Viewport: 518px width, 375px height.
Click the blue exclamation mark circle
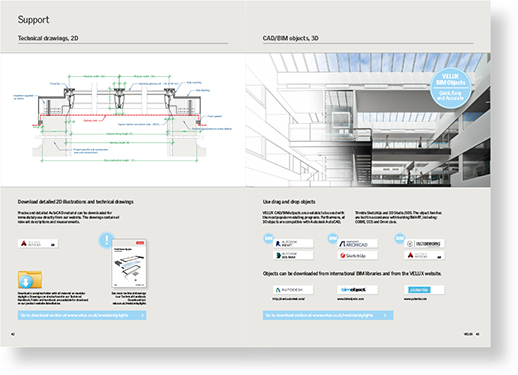click(106, 240)
